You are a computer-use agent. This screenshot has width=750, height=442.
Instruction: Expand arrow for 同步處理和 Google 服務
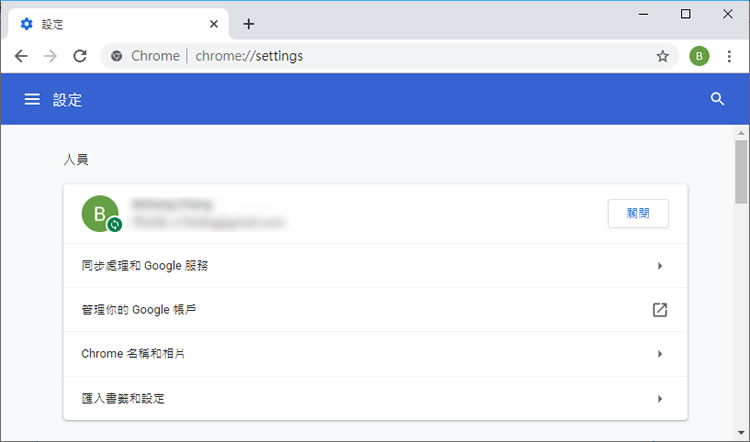click(x=660, y=266)
